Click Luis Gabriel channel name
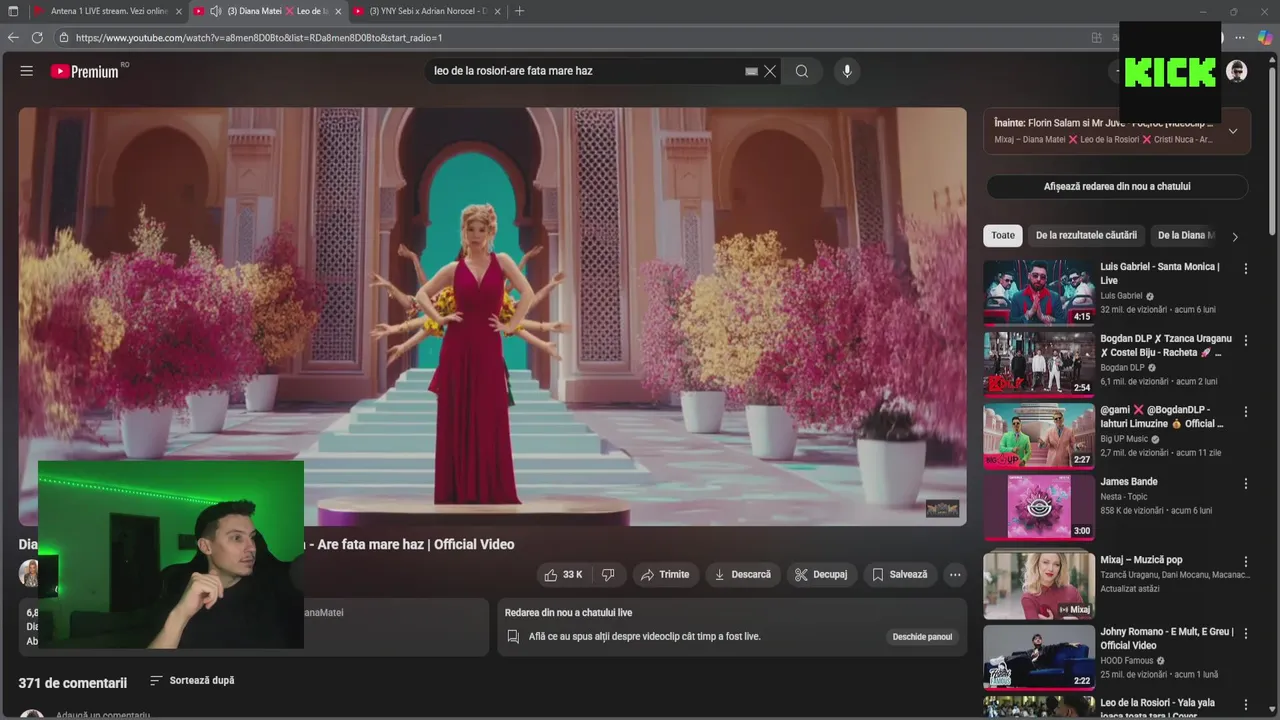Image resolution: width=1280 pixels, height=720 pixels. coord(1121,296)
